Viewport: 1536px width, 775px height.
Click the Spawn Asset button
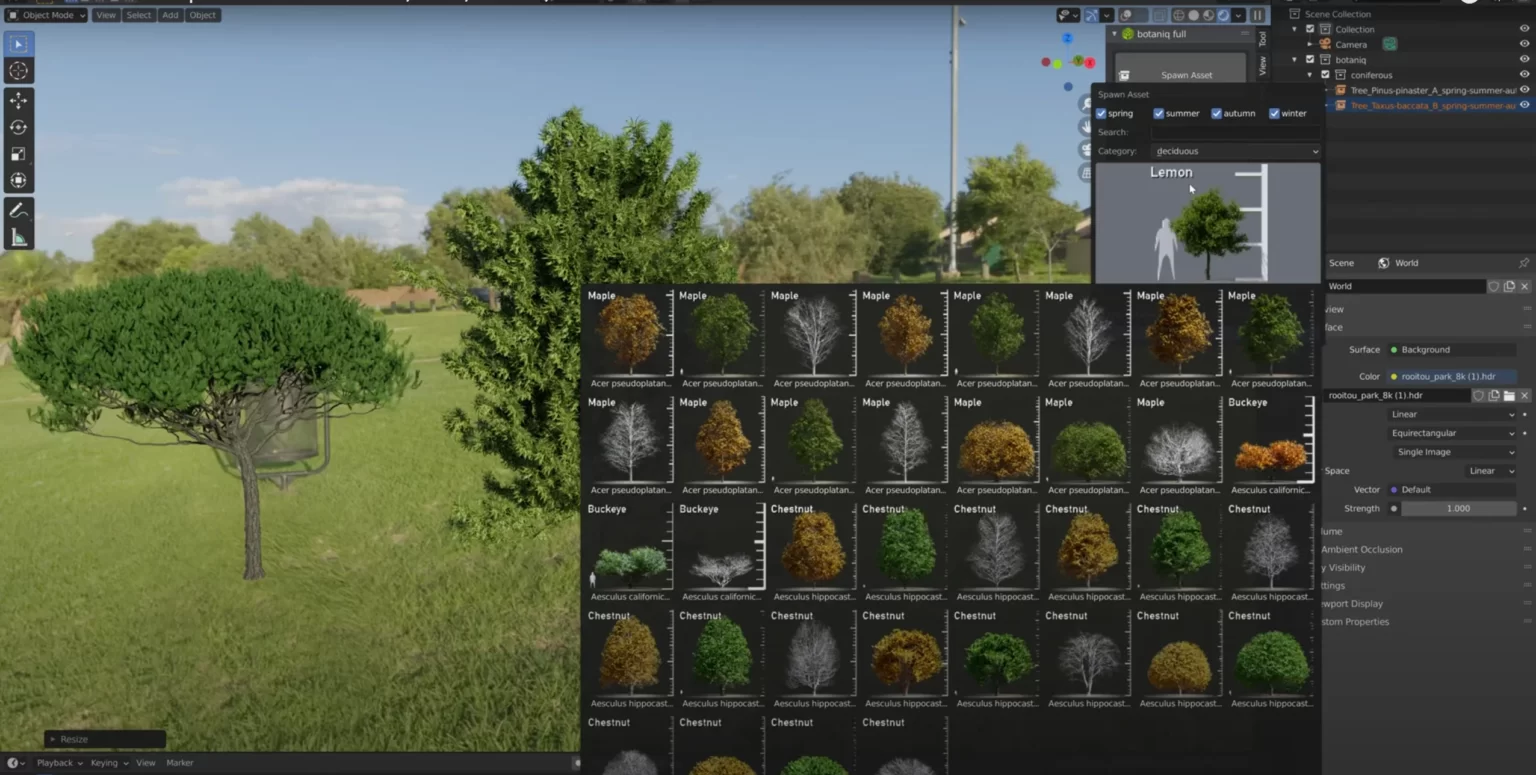click(x=1181, y=70)
